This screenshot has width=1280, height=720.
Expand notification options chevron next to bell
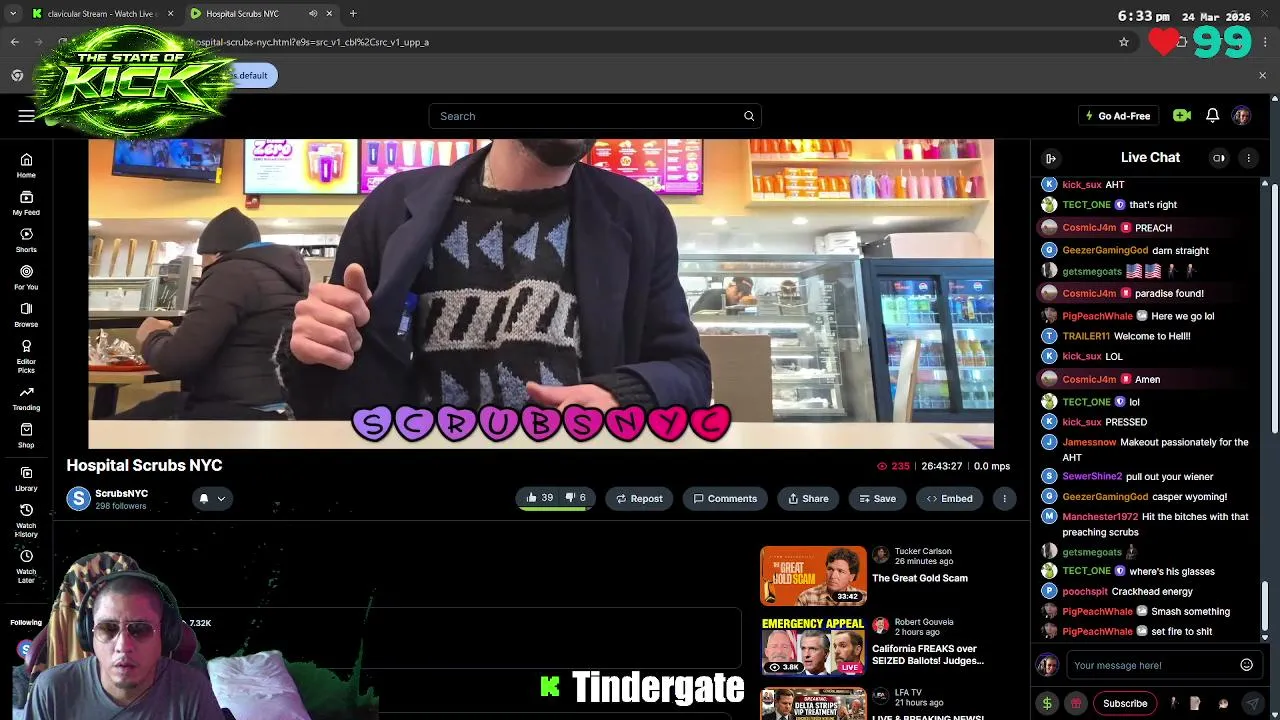(x=221, y=498)
